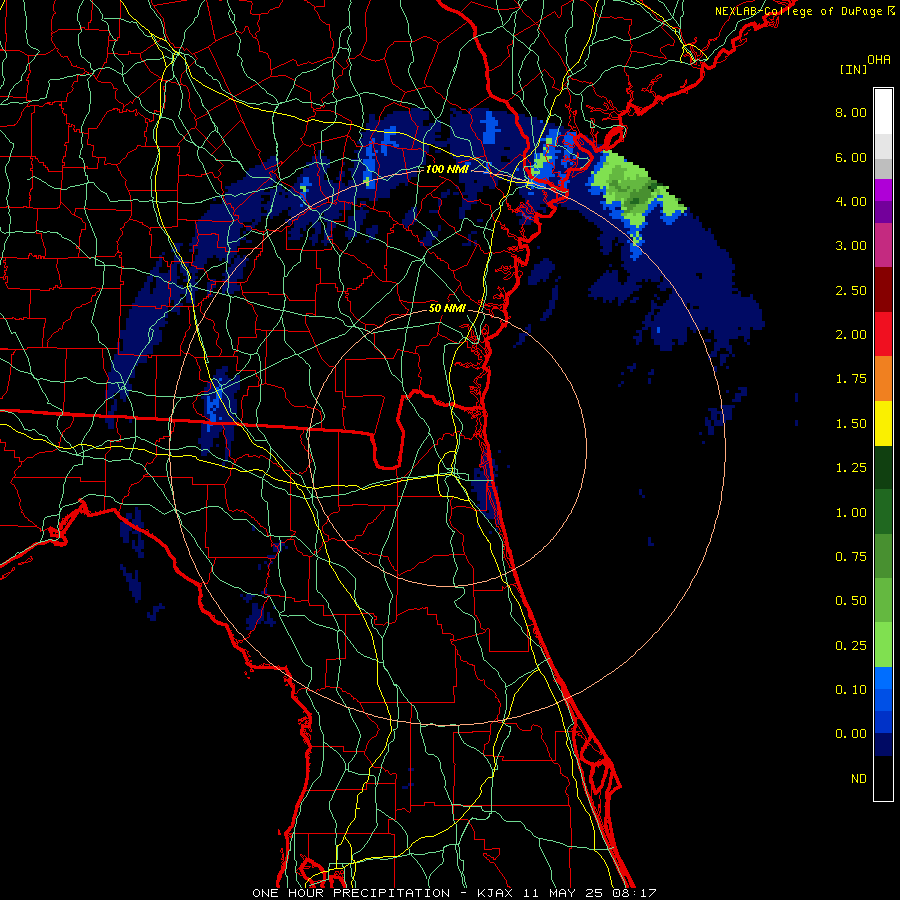
Task: Click the KJAX radar site identifier
Action: coord(496,893)
